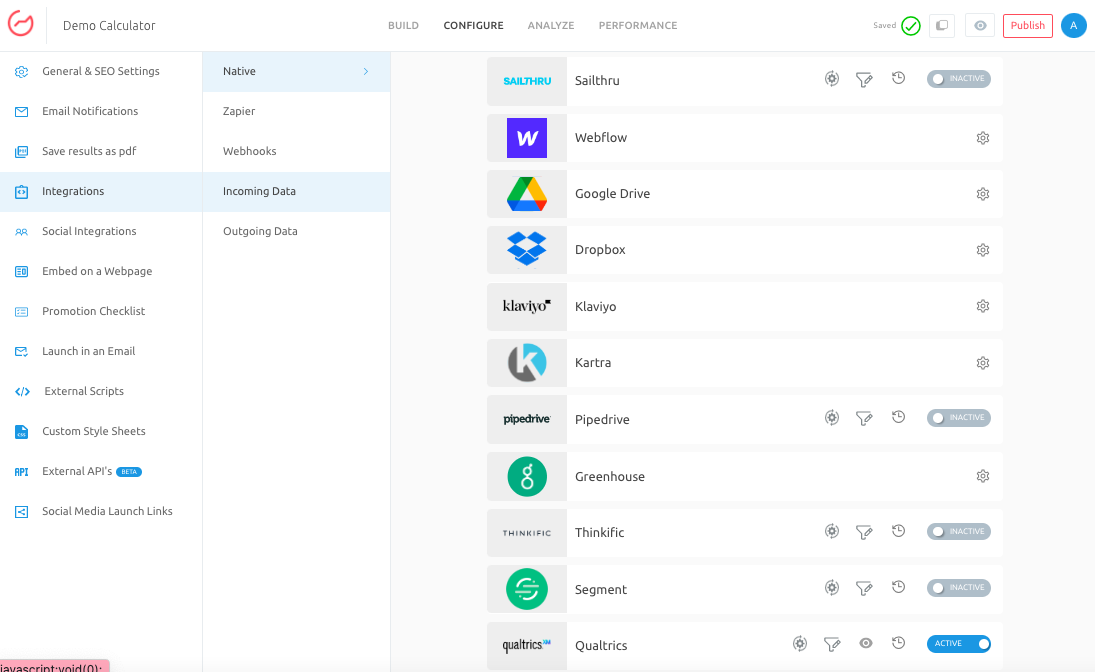The width and height of the screenshot is (1095, 672).
Task: Click the Publish button
Action: [x=1027, y=25]
